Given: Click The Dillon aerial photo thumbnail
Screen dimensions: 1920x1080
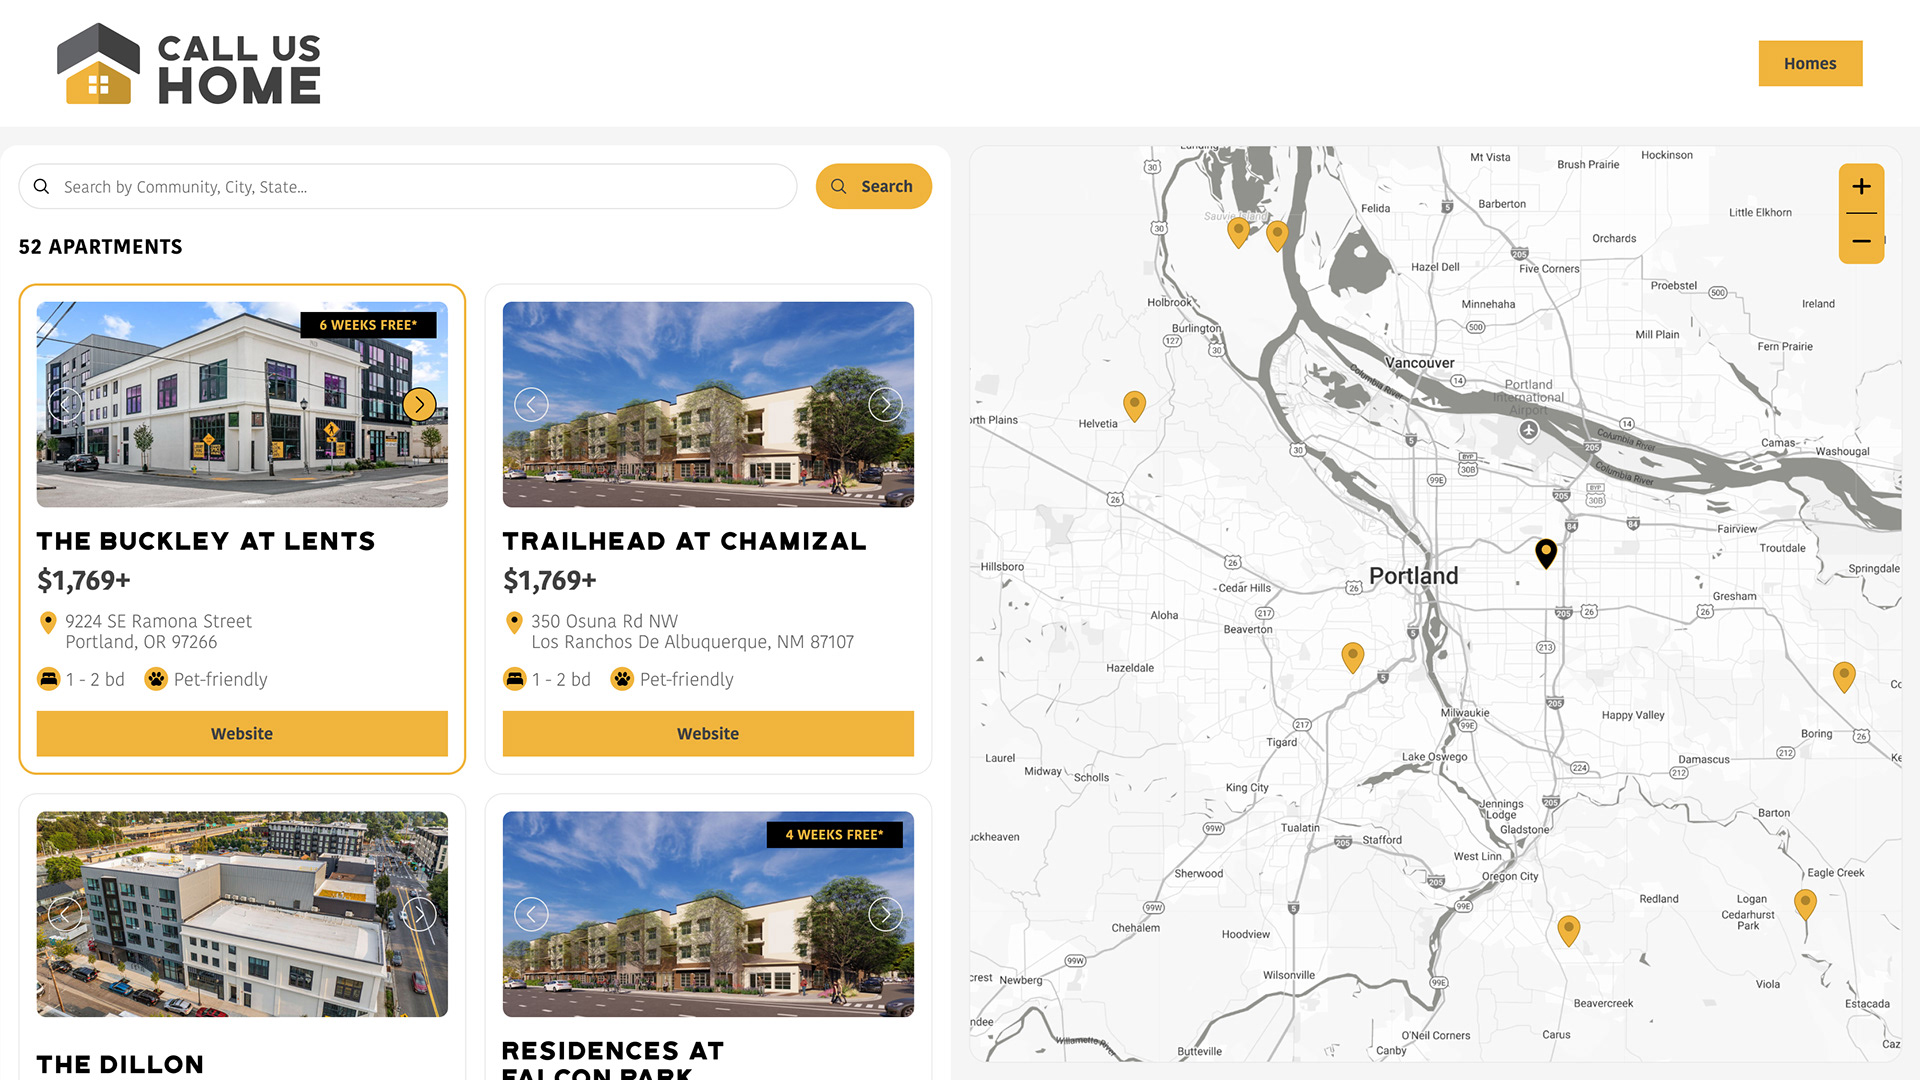Looking at the screenshot, I should coord(242,914).
